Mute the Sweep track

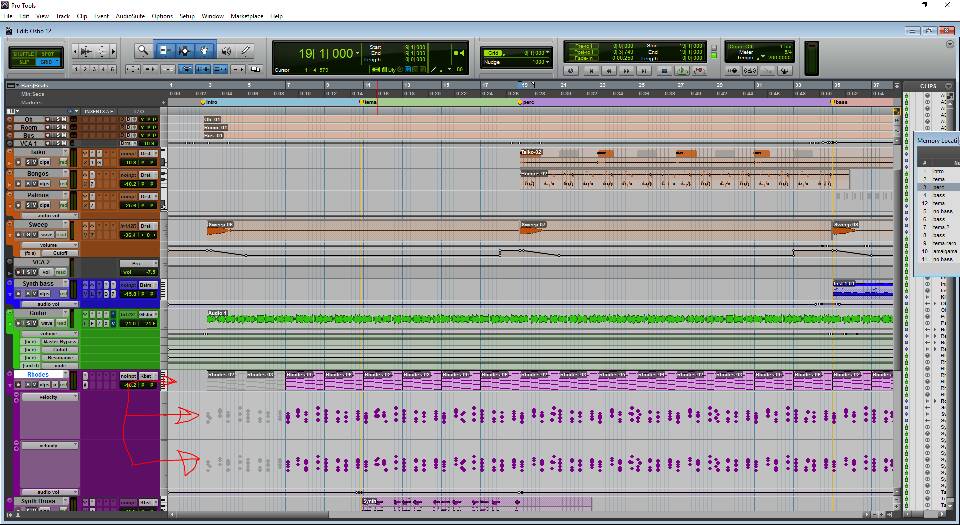click(x=34, y=235)
